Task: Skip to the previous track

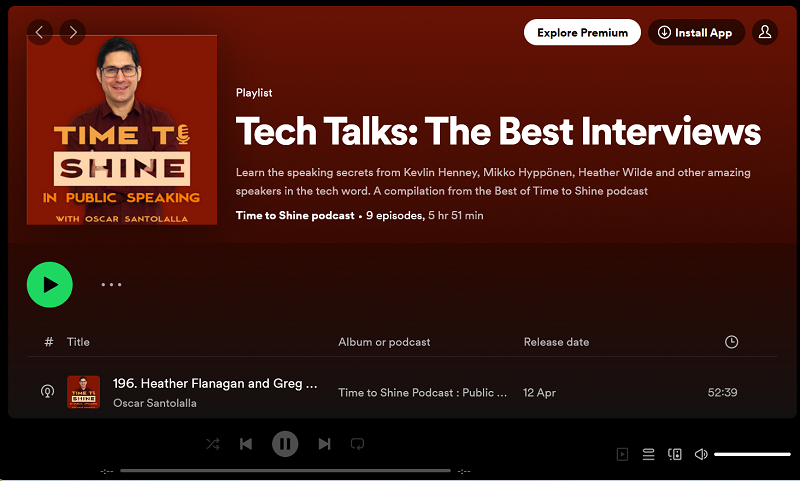Action: point(246,444)
